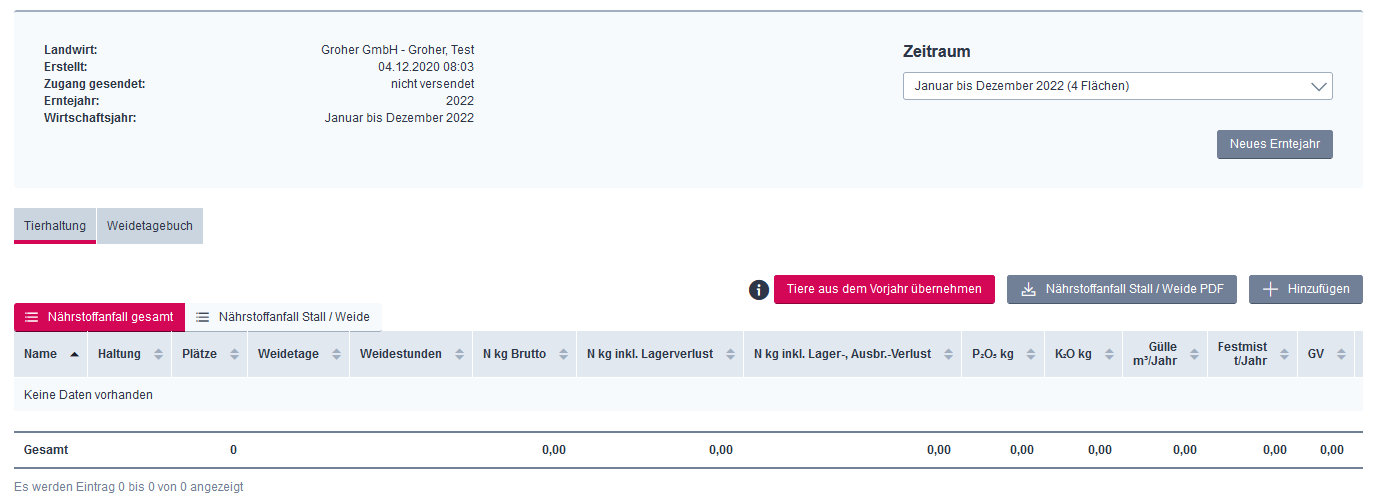The height and width of the screenshot is (504, 1375).
Task: Click Tiere aus dem Vorjahr übernehmen
Action: 884,289
